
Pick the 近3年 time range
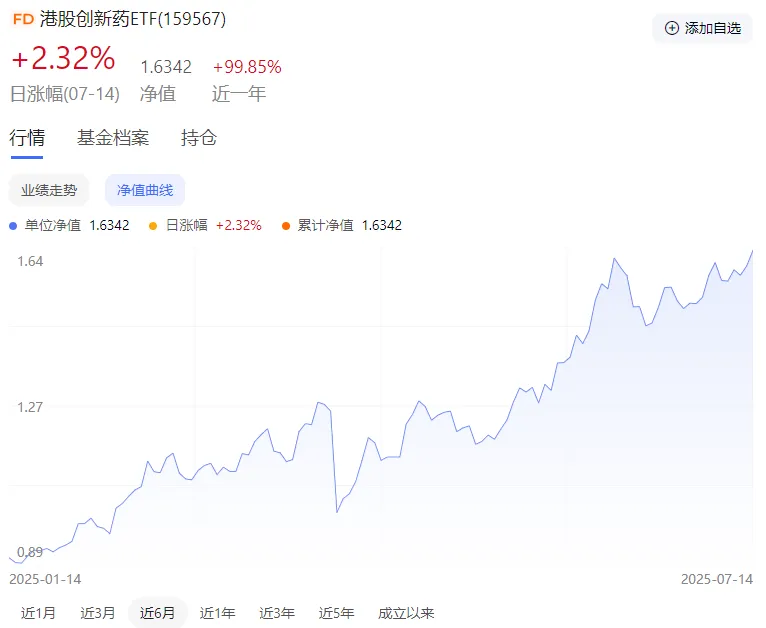(277, 613)
